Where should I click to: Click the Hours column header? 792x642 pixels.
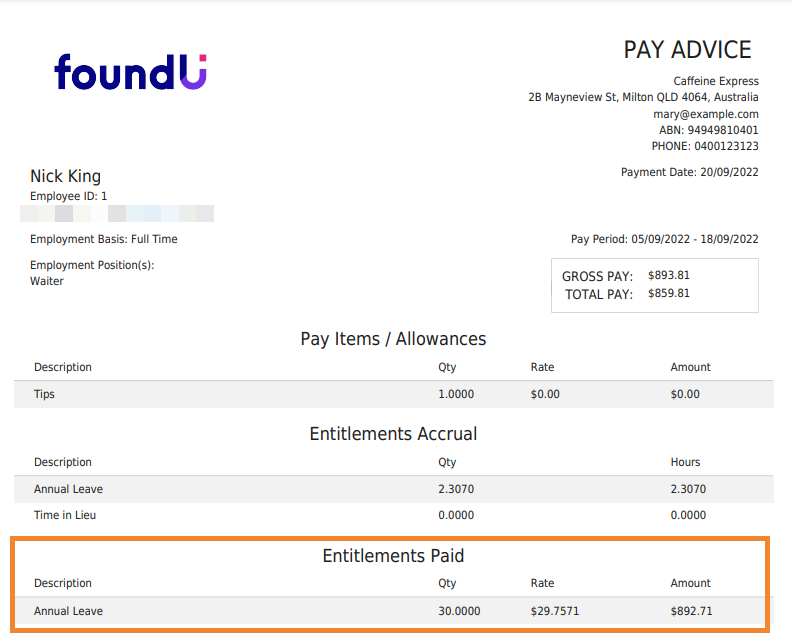tap(685, 462)
